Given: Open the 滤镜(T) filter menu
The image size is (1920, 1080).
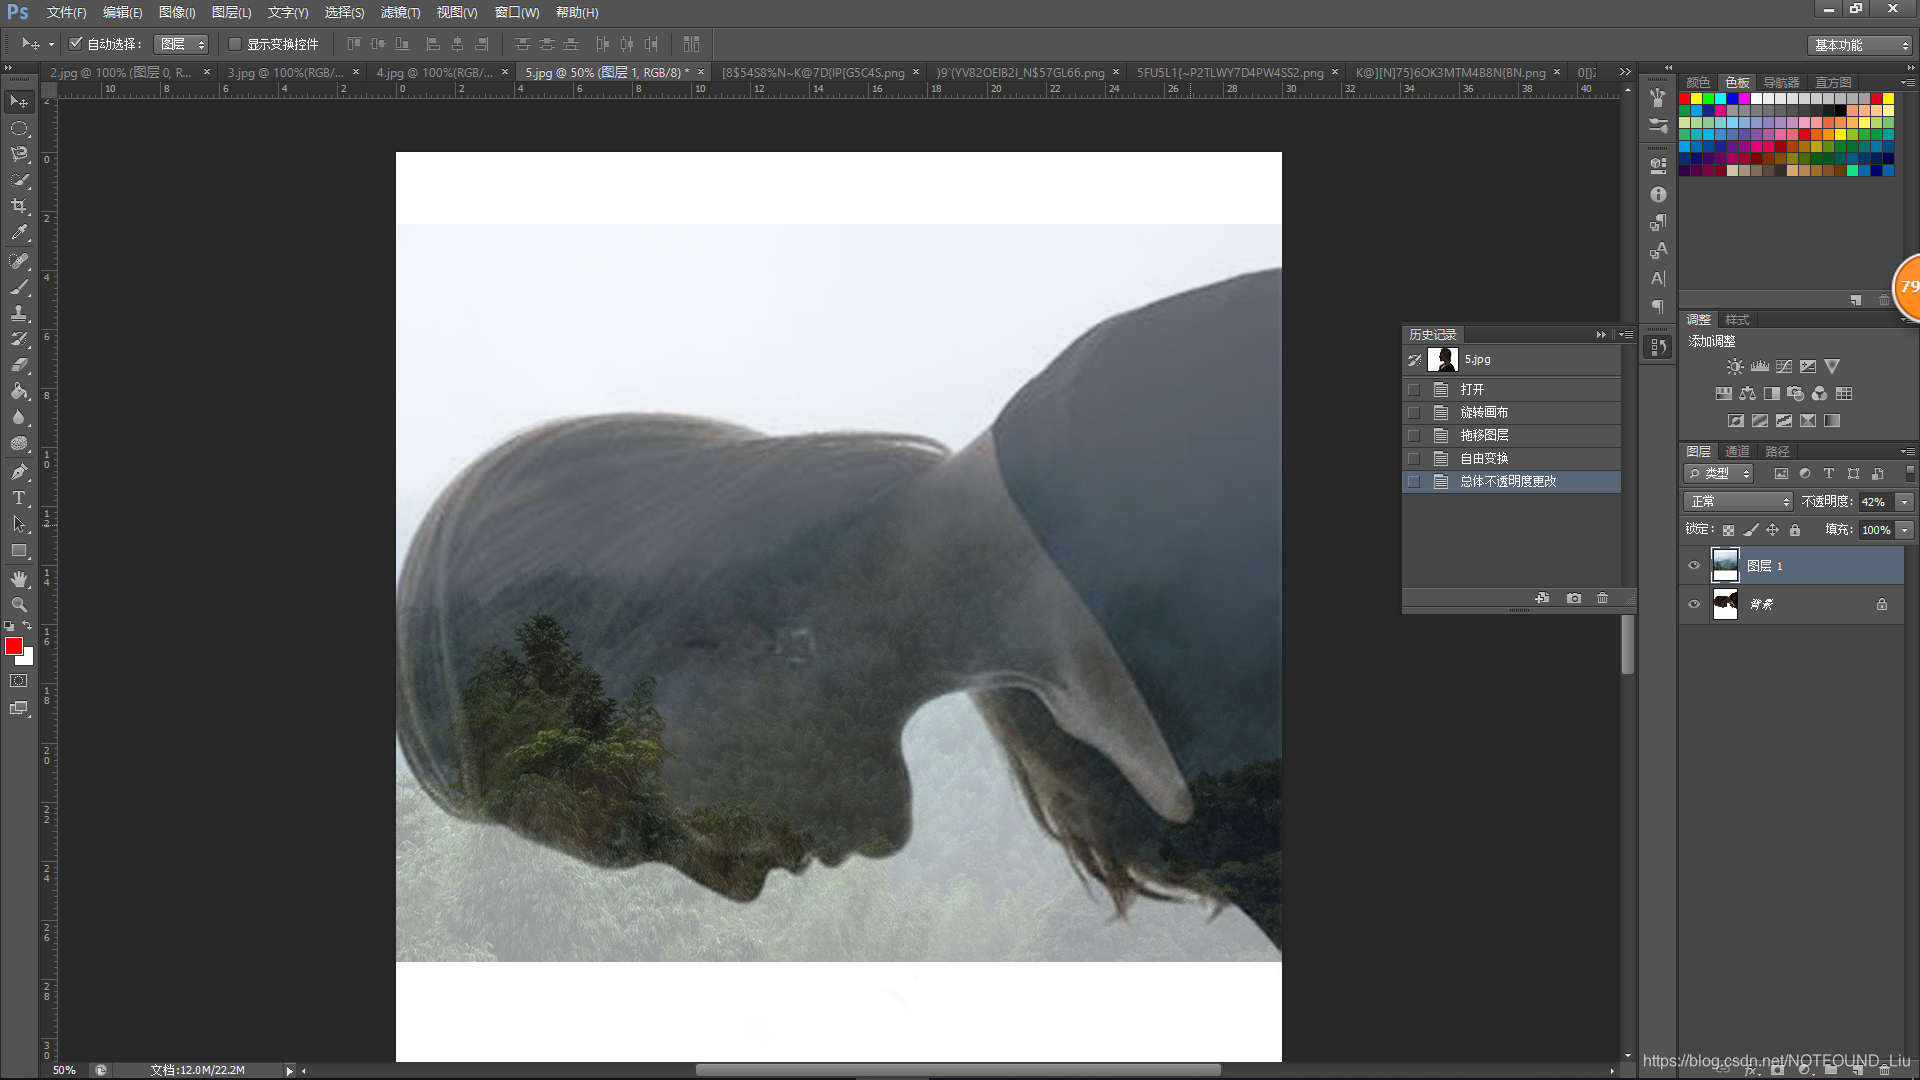Looking at the screenshot, I should [400, 12].
